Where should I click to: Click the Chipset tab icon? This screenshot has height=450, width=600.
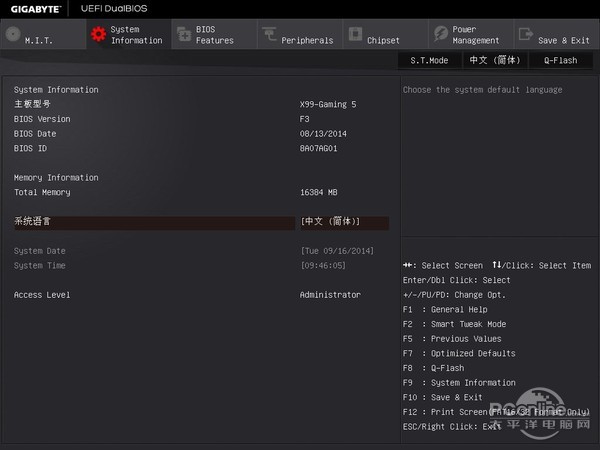pyautogui.click(x=355, y=34)
